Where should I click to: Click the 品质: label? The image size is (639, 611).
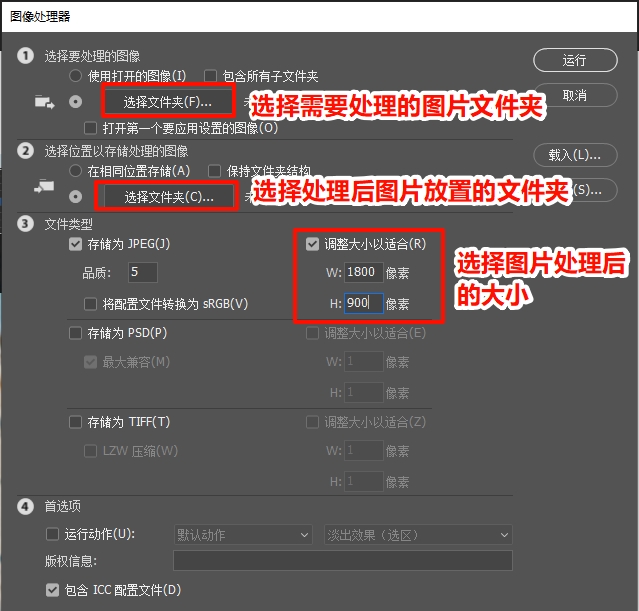tap(97, 273)
